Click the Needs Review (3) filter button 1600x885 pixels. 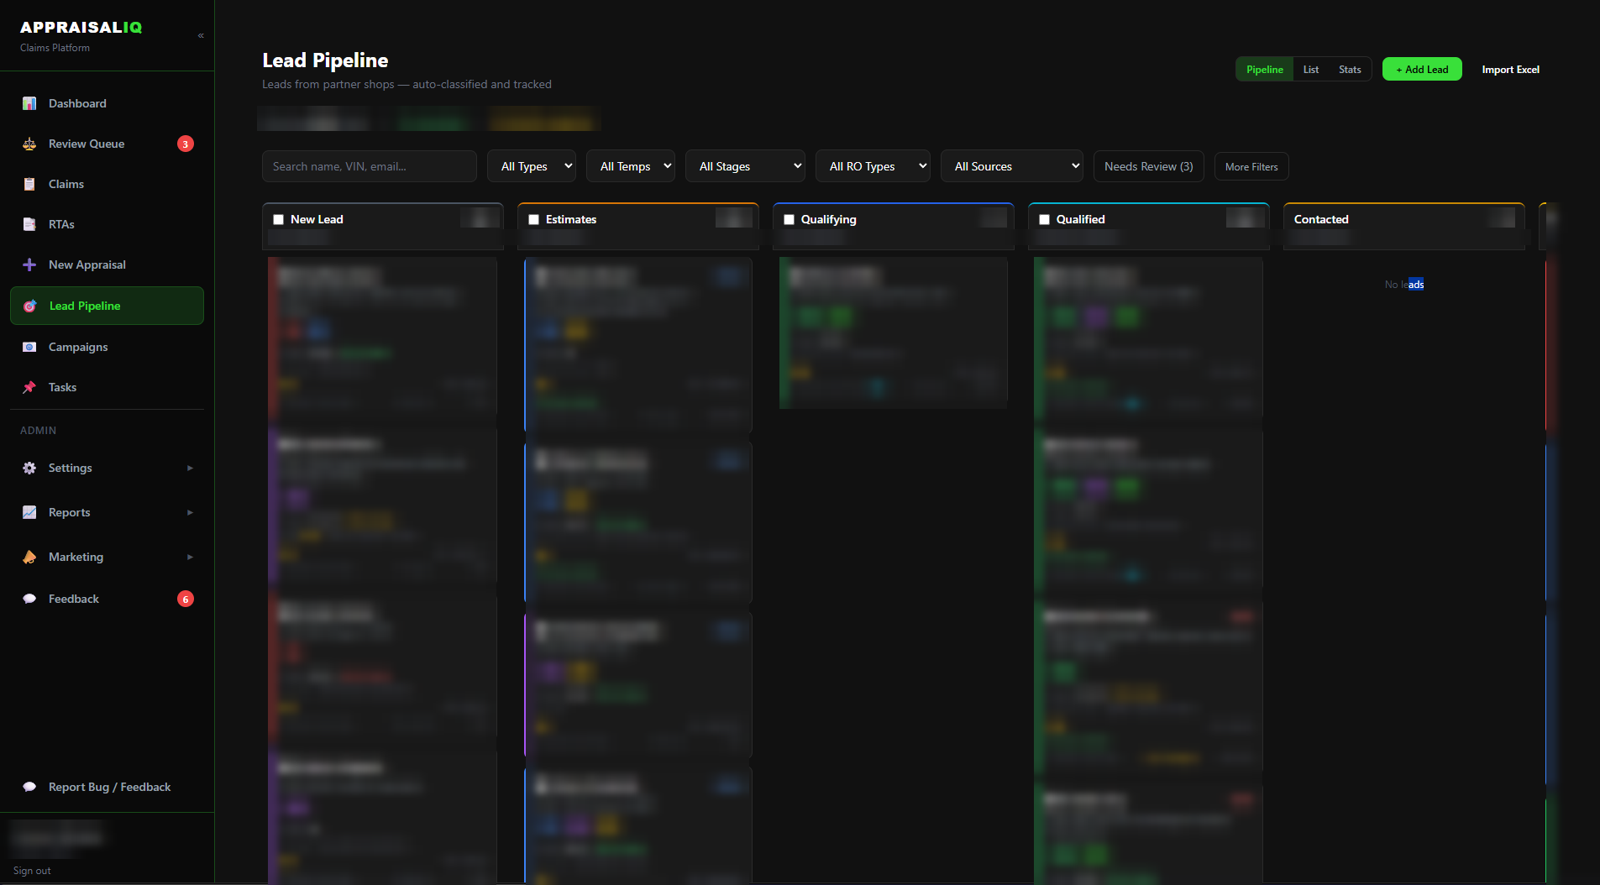point(1149,166)
